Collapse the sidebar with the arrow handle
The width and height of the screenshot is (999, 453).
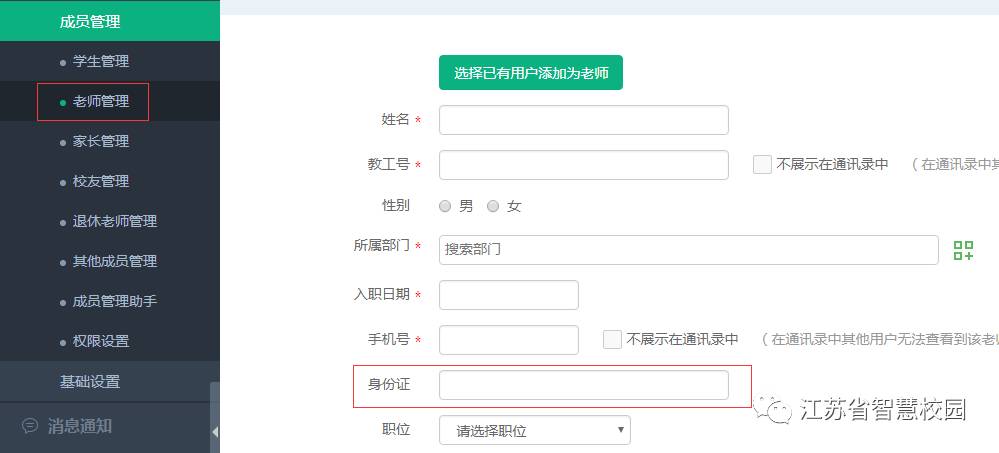[x=215, y=431]
